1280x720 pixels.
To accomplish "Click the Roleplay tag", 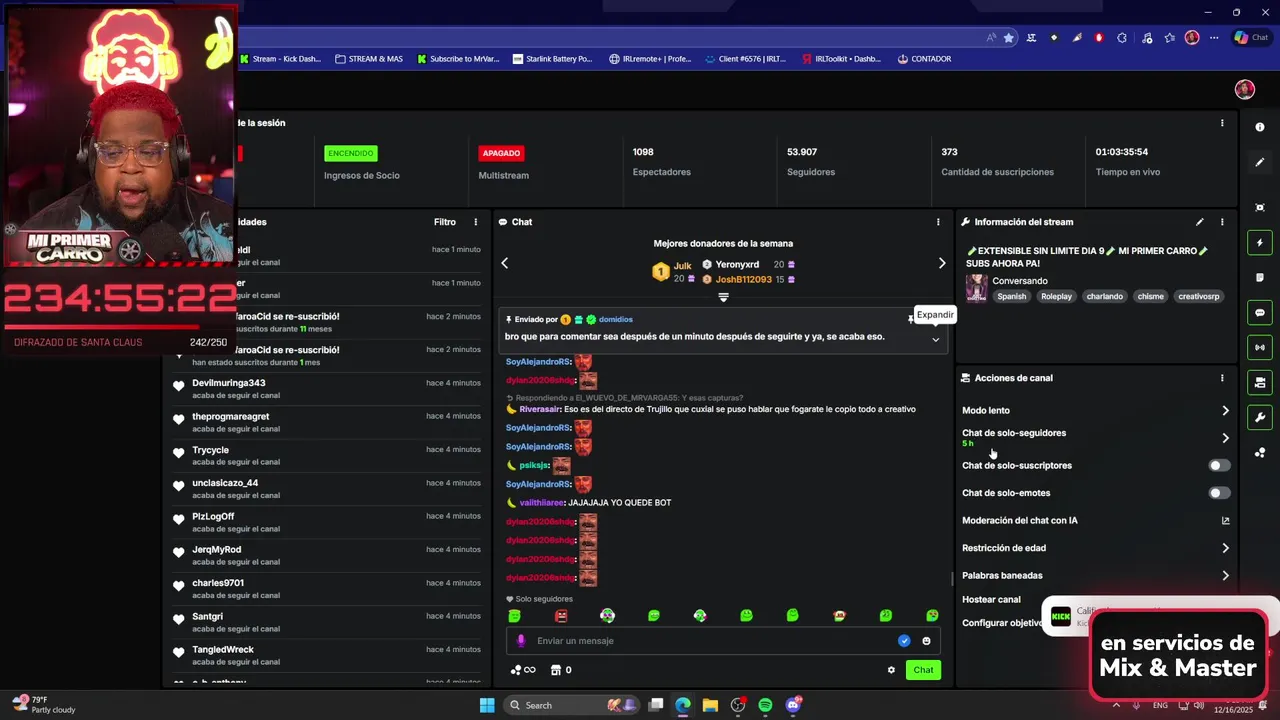I will [1056, 297].
